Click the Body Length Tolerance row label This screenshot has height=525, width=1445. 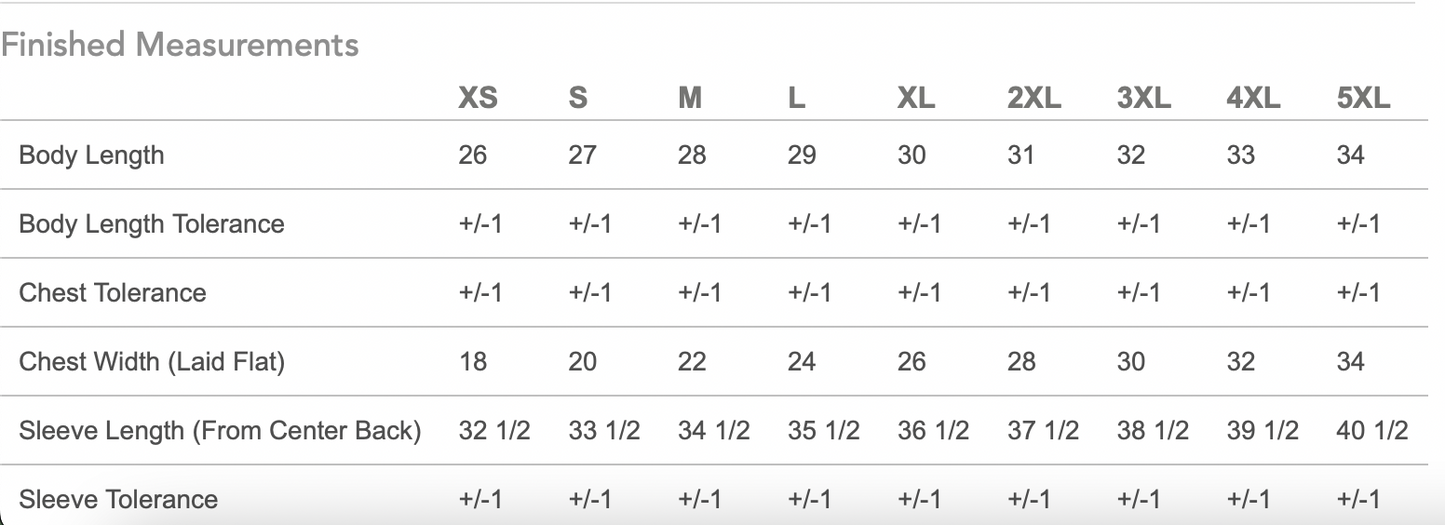(151, 223)
